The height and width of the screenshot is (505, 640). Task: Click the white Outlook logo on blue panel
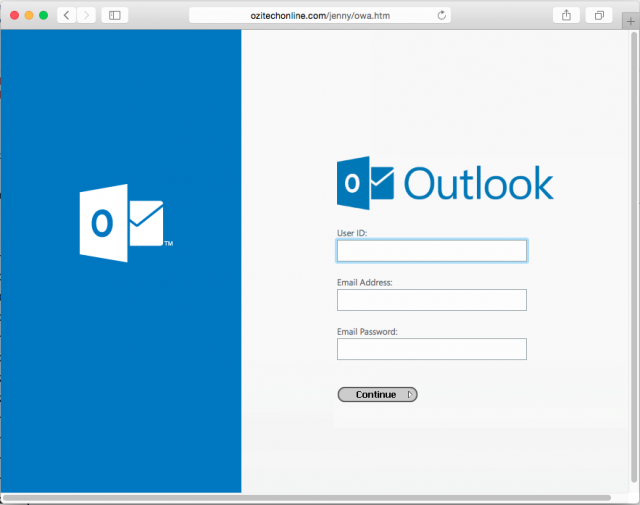(126, 223)
